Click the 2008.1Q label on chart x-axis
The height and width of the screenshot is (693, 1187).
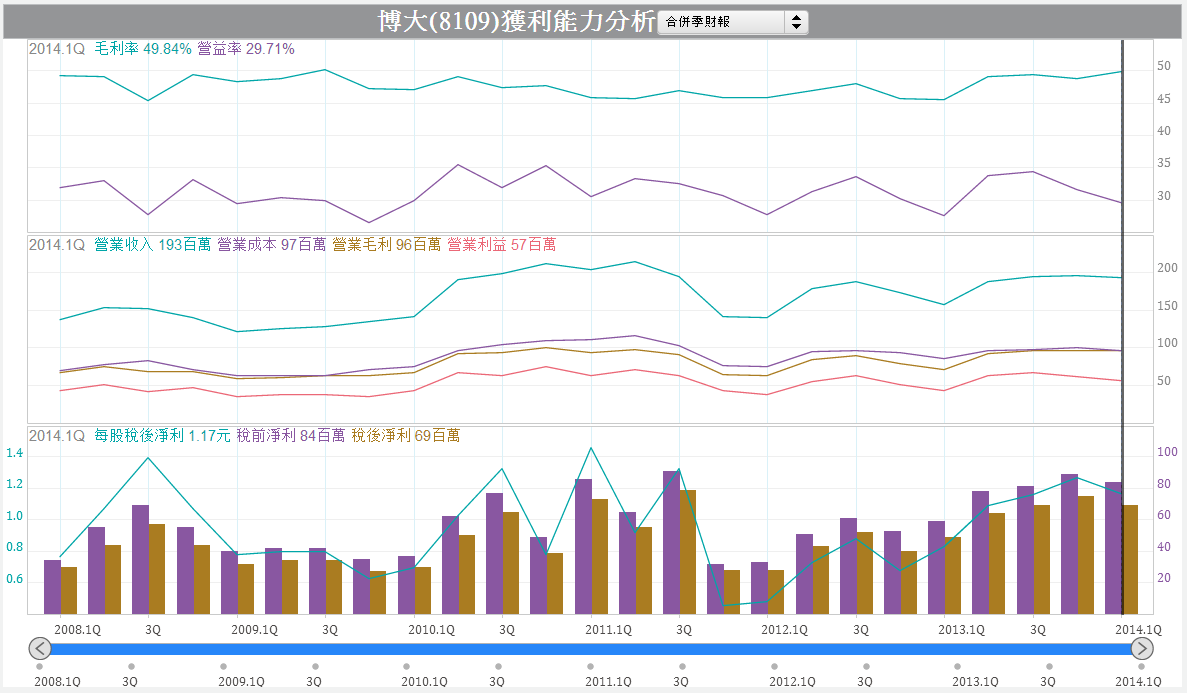77,629
